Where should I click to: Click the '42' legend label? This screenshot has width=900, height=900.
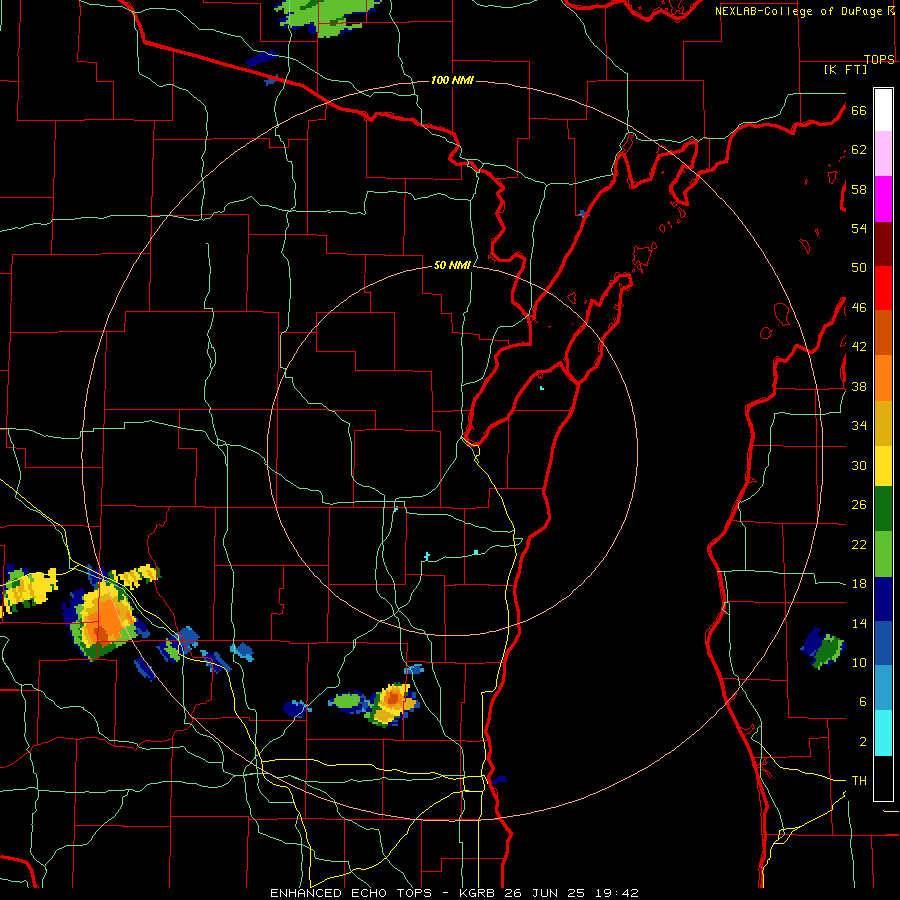click(x=859, y=347)
